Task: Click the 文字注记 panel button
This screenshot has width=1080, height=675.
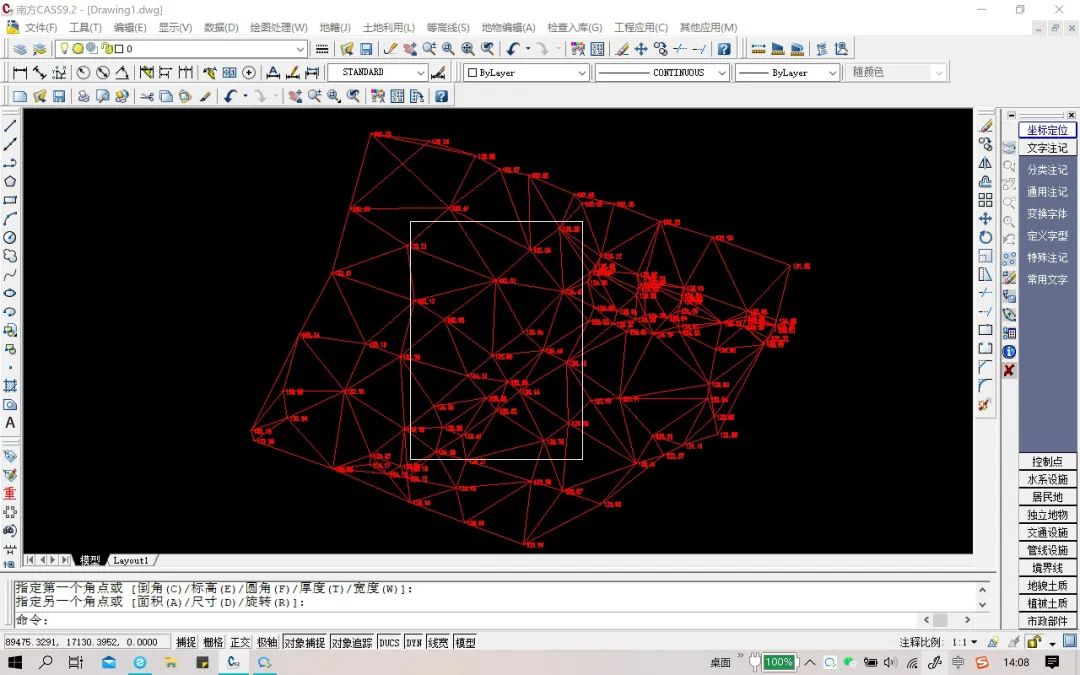Action: coord(1047,148)
